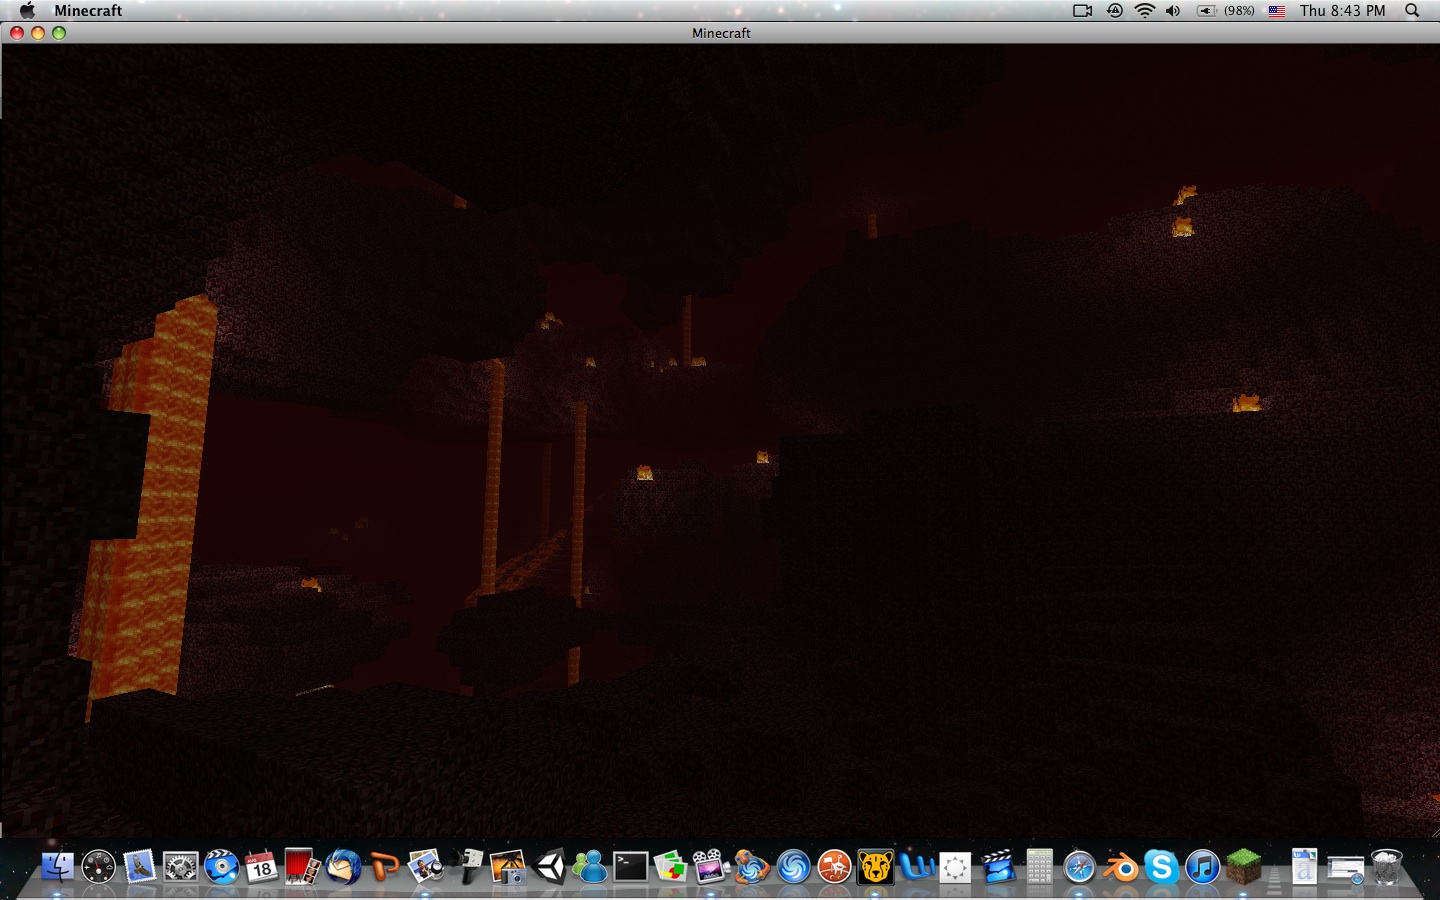Open the US flag input source menu
The width and height of the screenshot is (1440, 900).
pos(1276,11)
